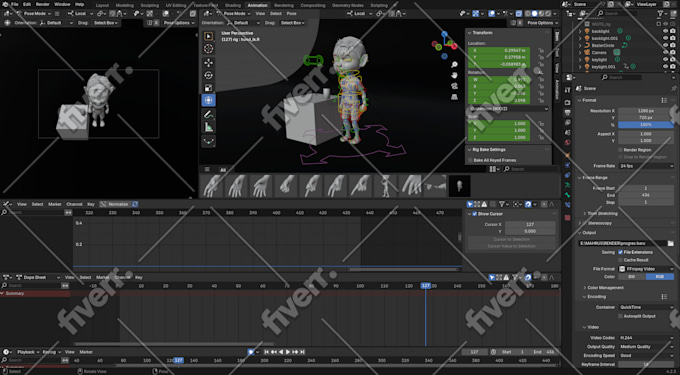
Task: Toggle the File Extensions checkbox
Action: 620,252
